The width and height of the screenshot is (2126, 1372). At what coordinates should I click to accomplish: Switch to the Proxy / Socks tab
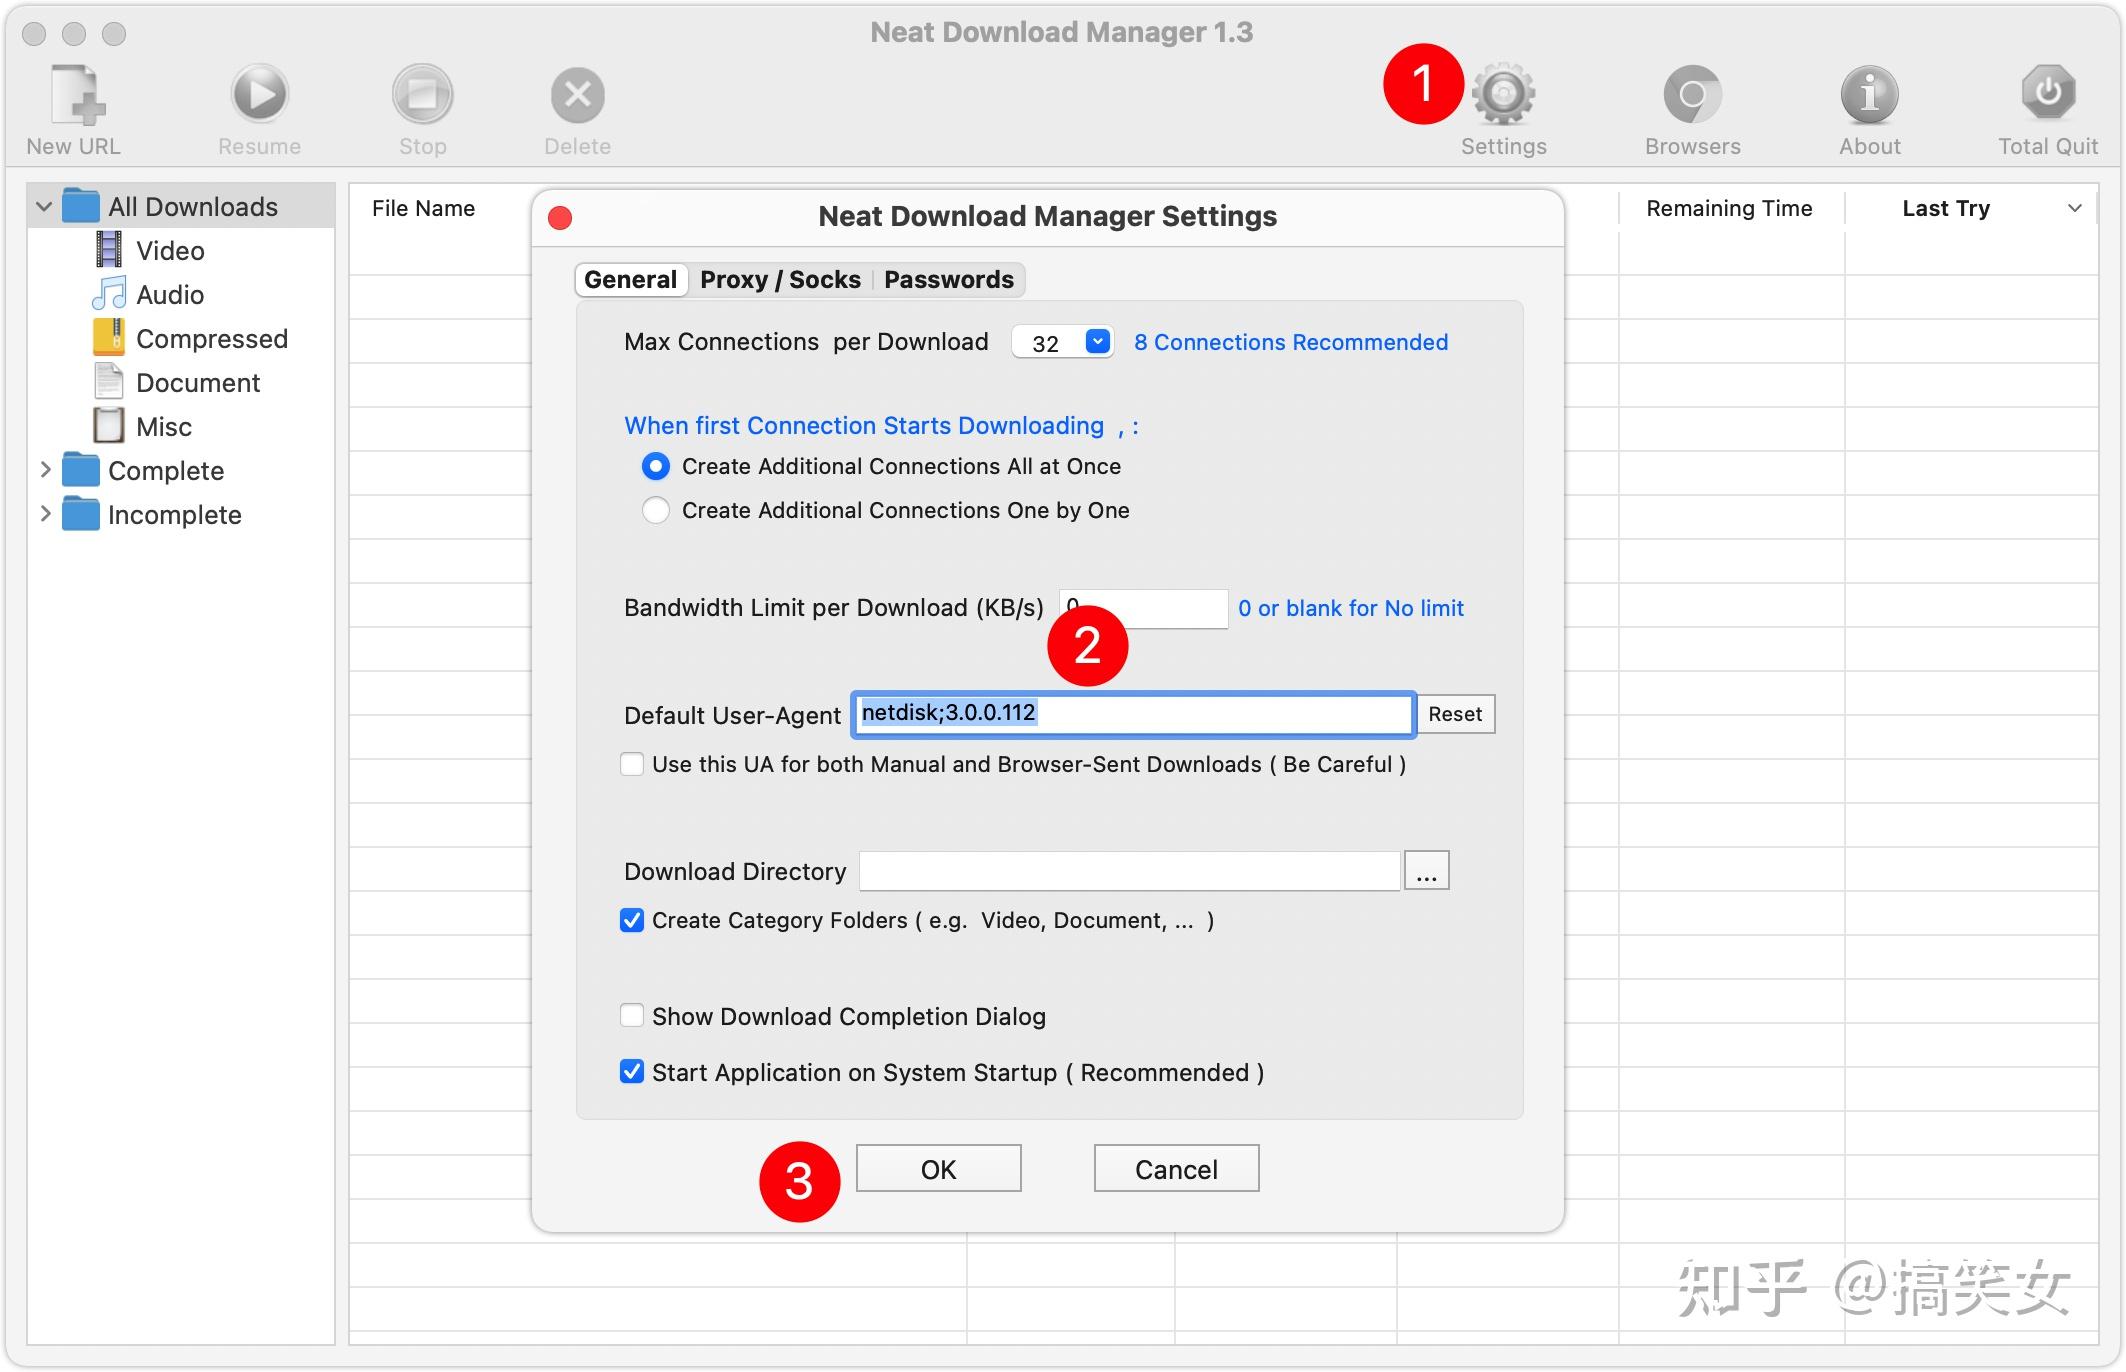tap(780, 280)
